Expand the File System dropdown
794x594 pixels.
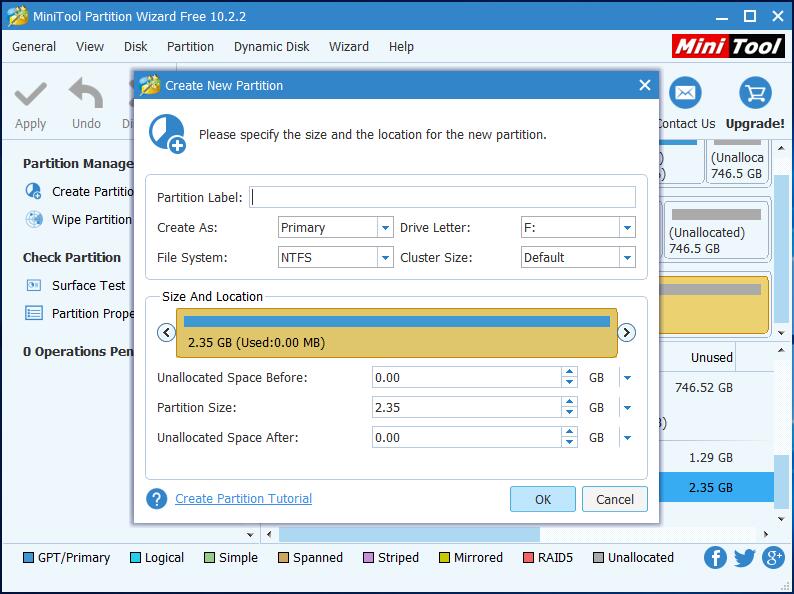click(x=385, y=258)
